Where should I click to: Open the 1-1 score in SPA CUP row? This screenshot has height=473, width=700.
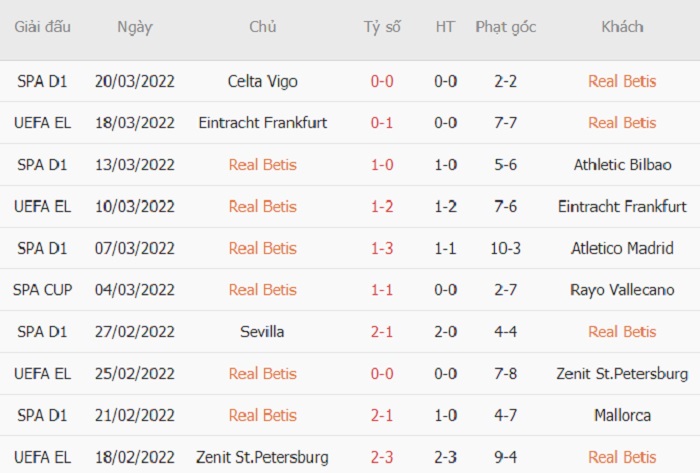click(x=382, y=290)
